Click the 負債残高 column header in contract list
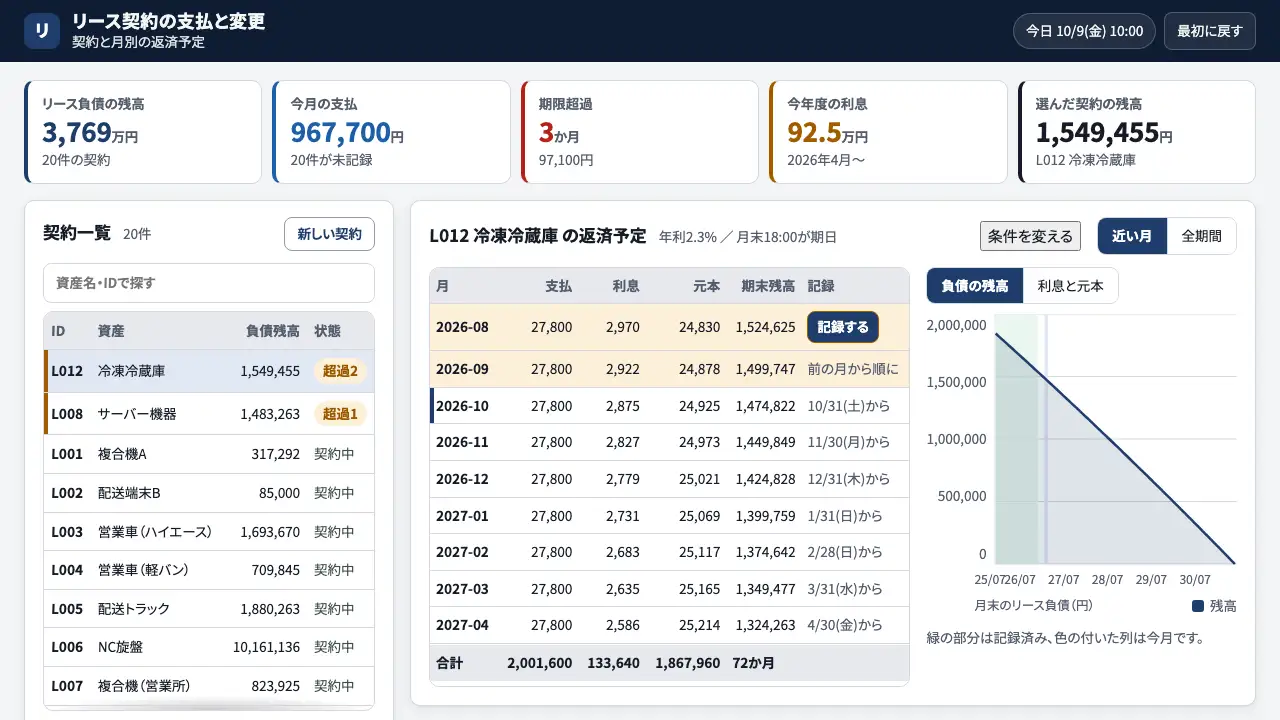Image resolution: width=1280 pixels, height=720 pixels. click(273, 331)
